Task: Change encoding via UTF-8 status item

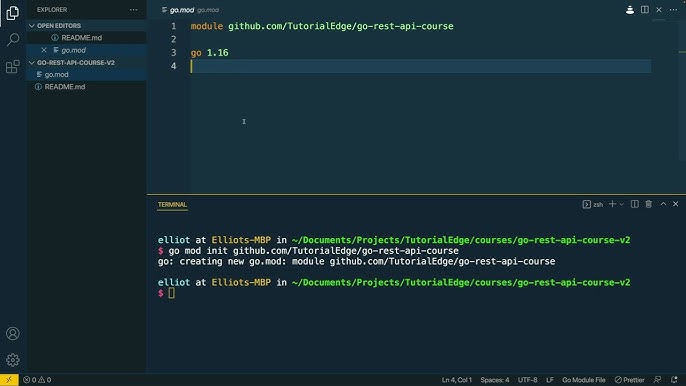Action: tap(528, 380)
